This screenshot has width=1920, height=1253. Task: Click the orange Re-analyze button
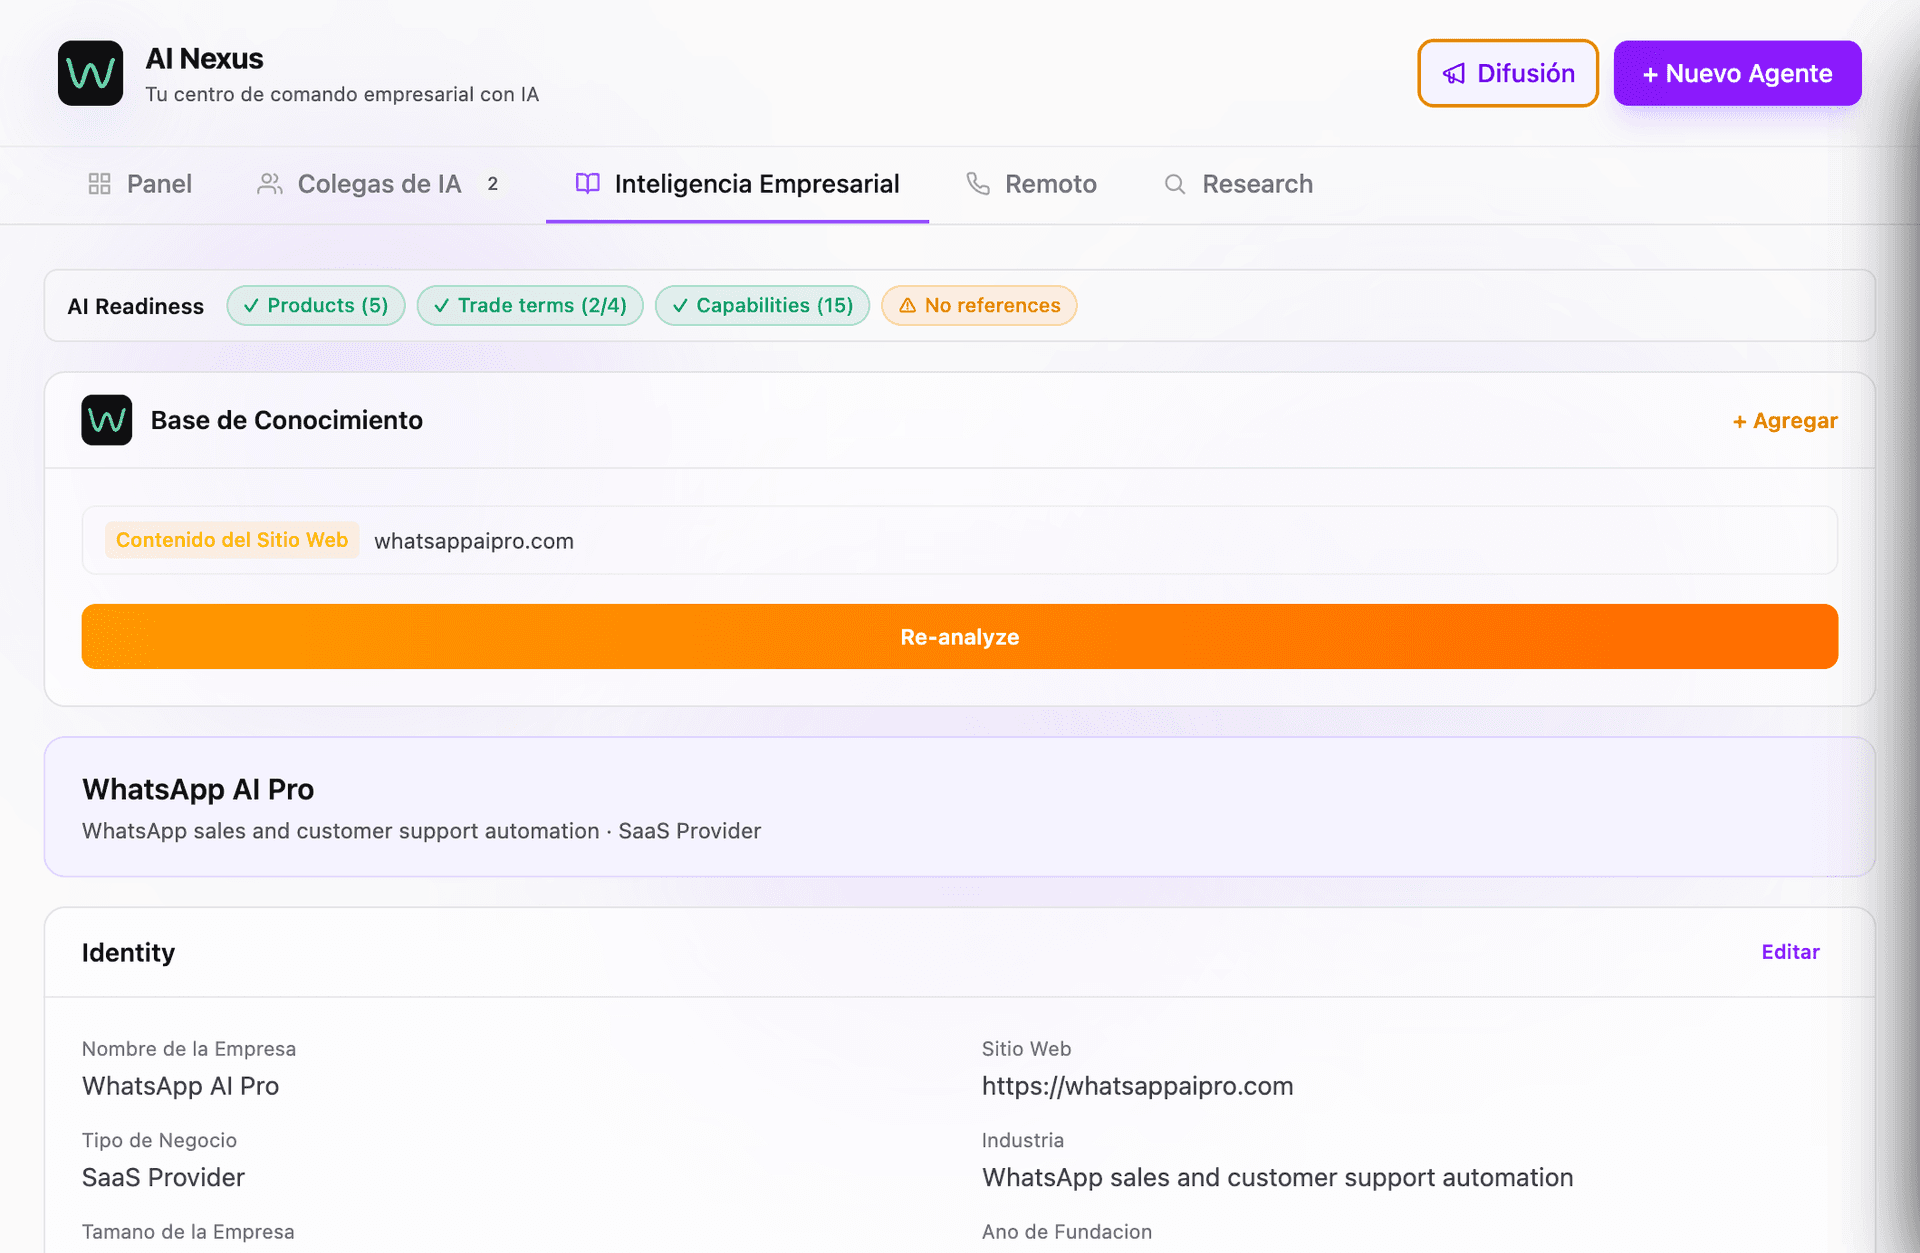pos(960,637)
